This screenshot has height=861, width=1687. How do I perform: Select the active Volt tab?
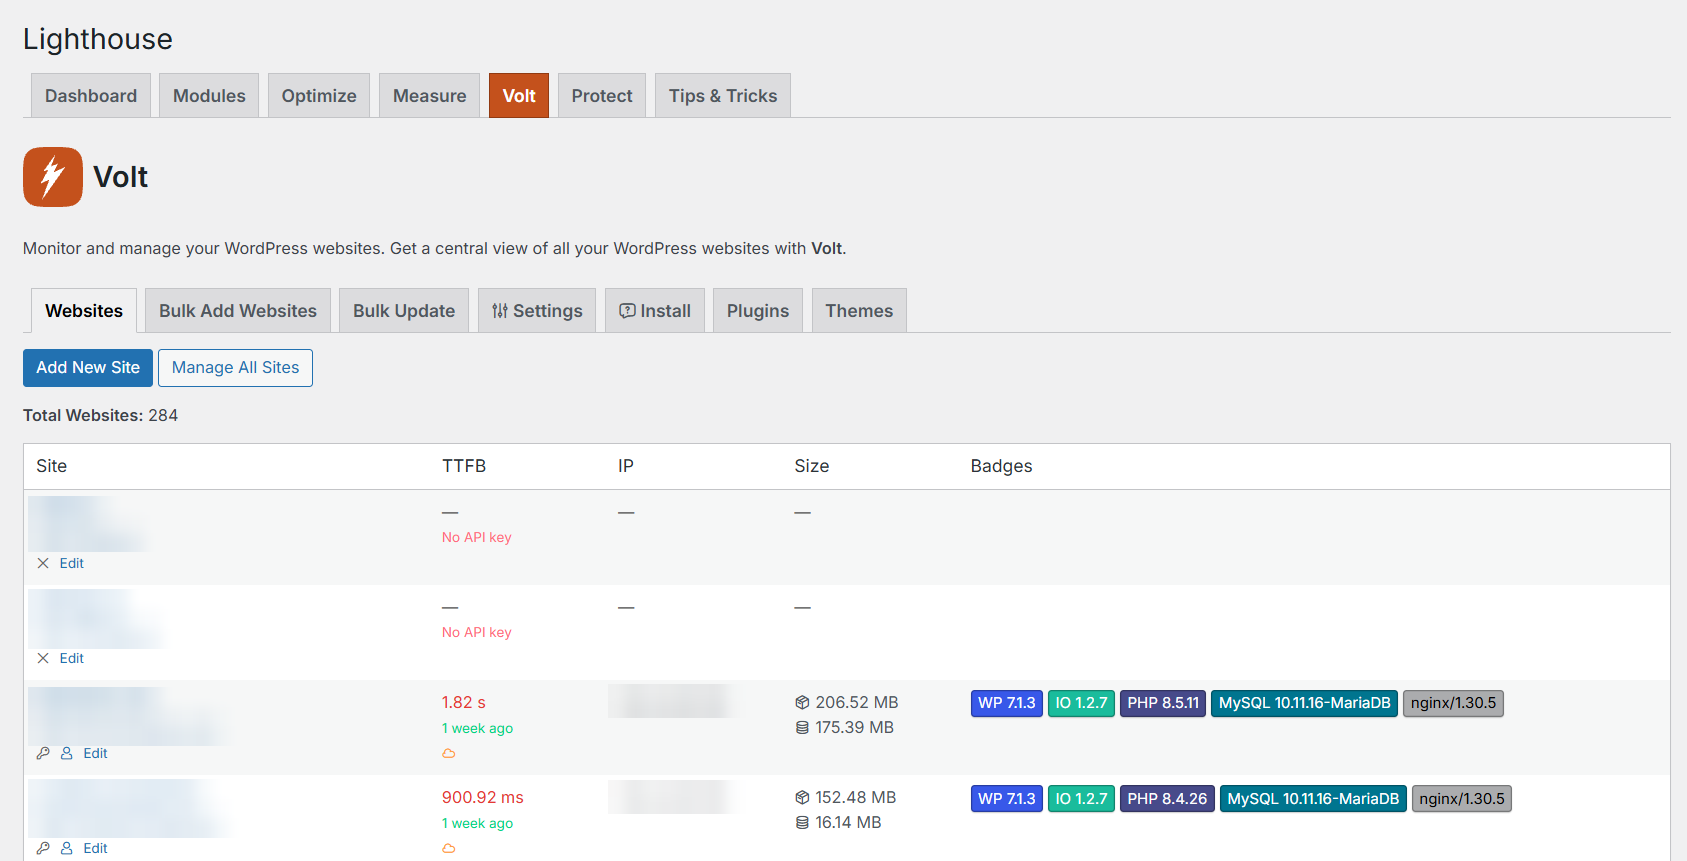(x=519, y=95)
